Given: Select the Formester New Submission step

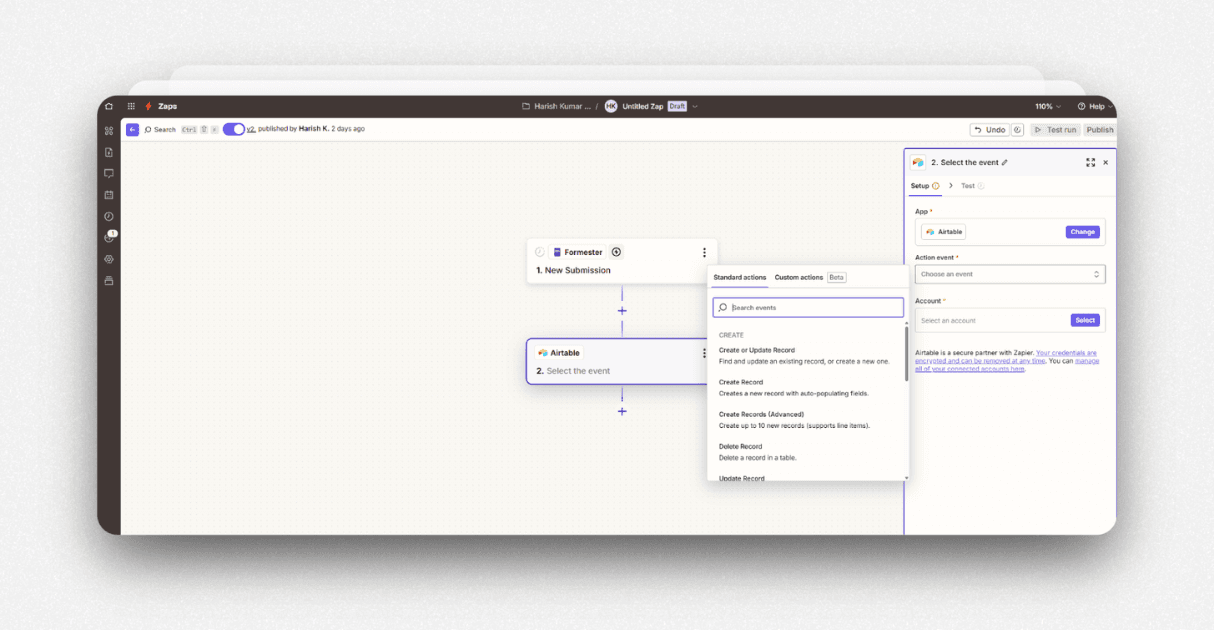Looking at the screenshot, I should pyautogui.click(x=622, y=261).
